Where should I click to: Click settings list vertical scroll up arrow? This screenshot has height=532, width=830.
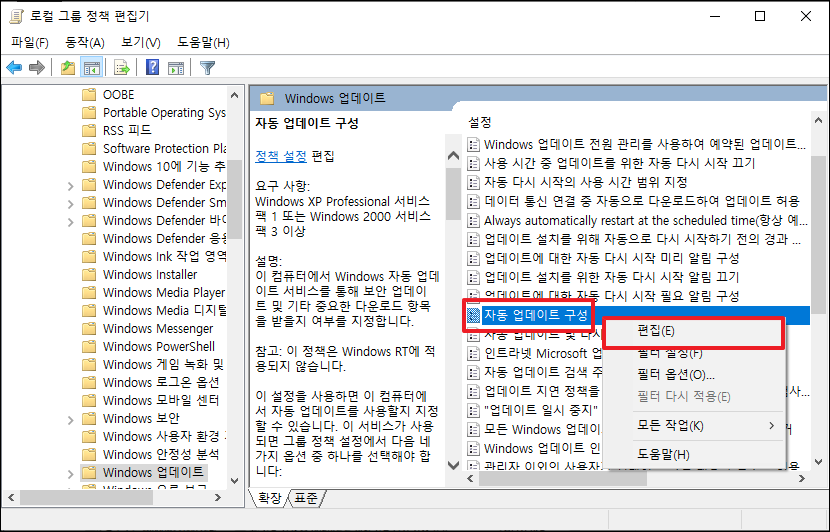point(819,121)
